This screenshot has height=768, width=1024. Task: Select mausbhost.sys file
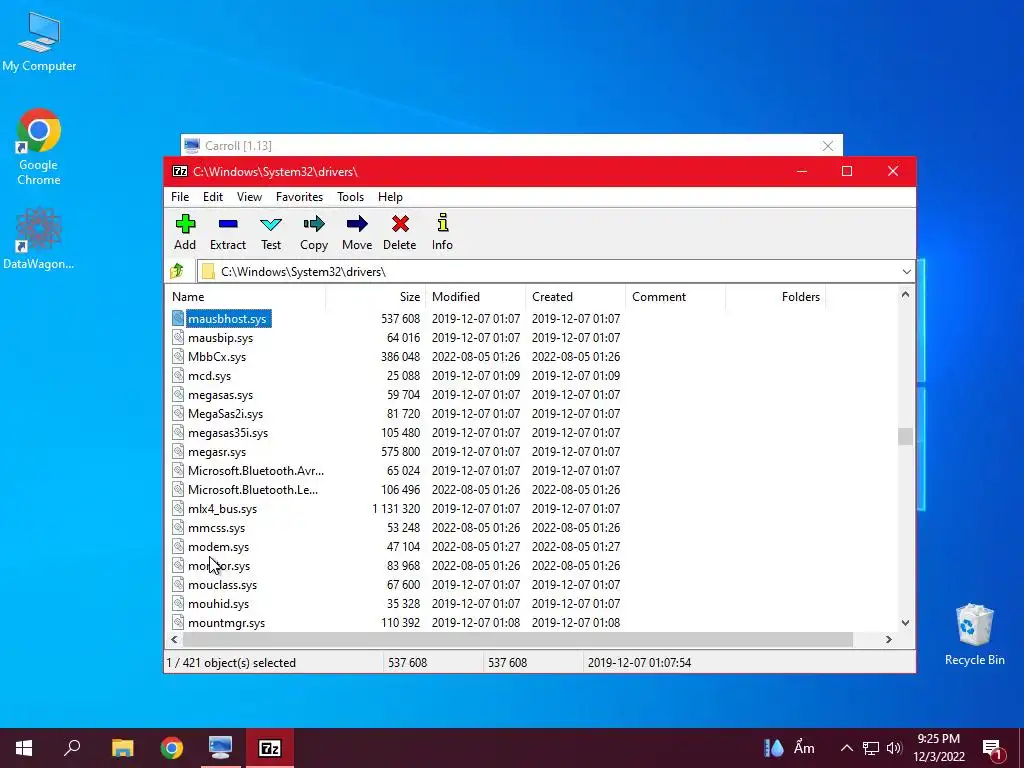[x=227, y=319]
